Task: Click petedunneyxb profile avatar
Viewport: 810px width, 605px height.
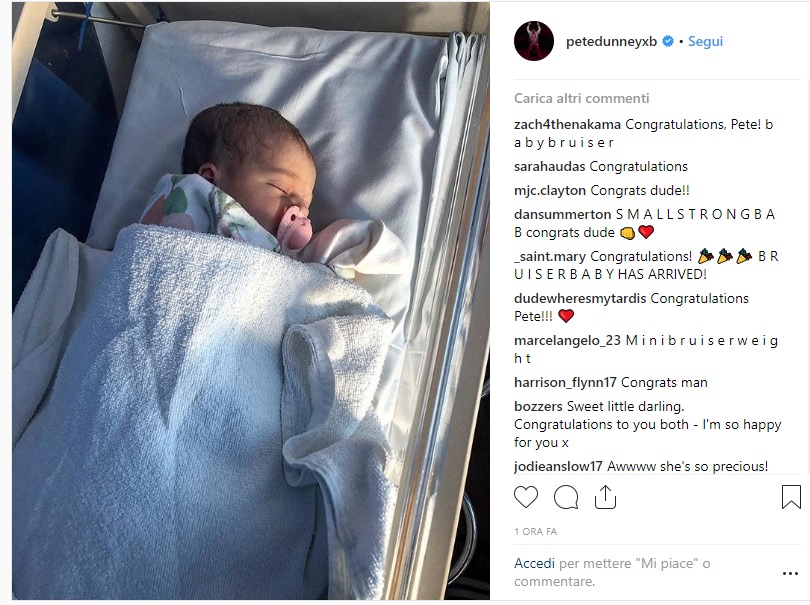Action: pos(534,41)
